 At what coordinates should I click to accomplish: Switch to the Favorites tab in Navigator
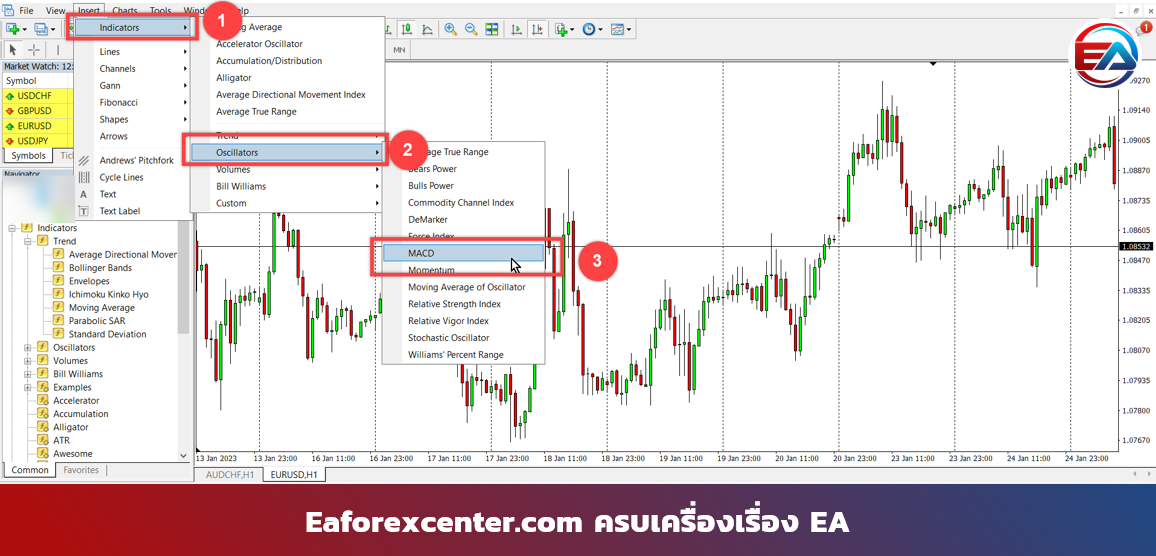[x=81, y=470]
